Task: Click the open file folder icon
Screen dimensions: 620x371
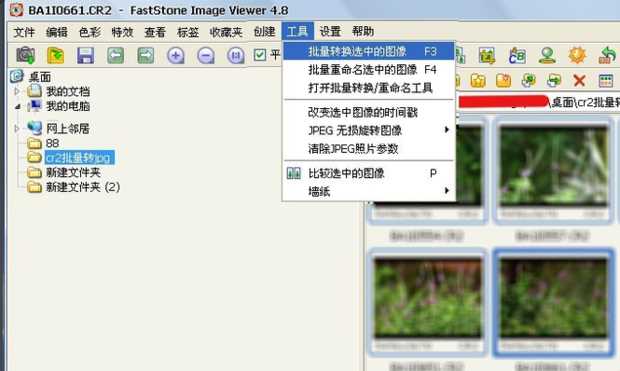Action: (55, 55)
